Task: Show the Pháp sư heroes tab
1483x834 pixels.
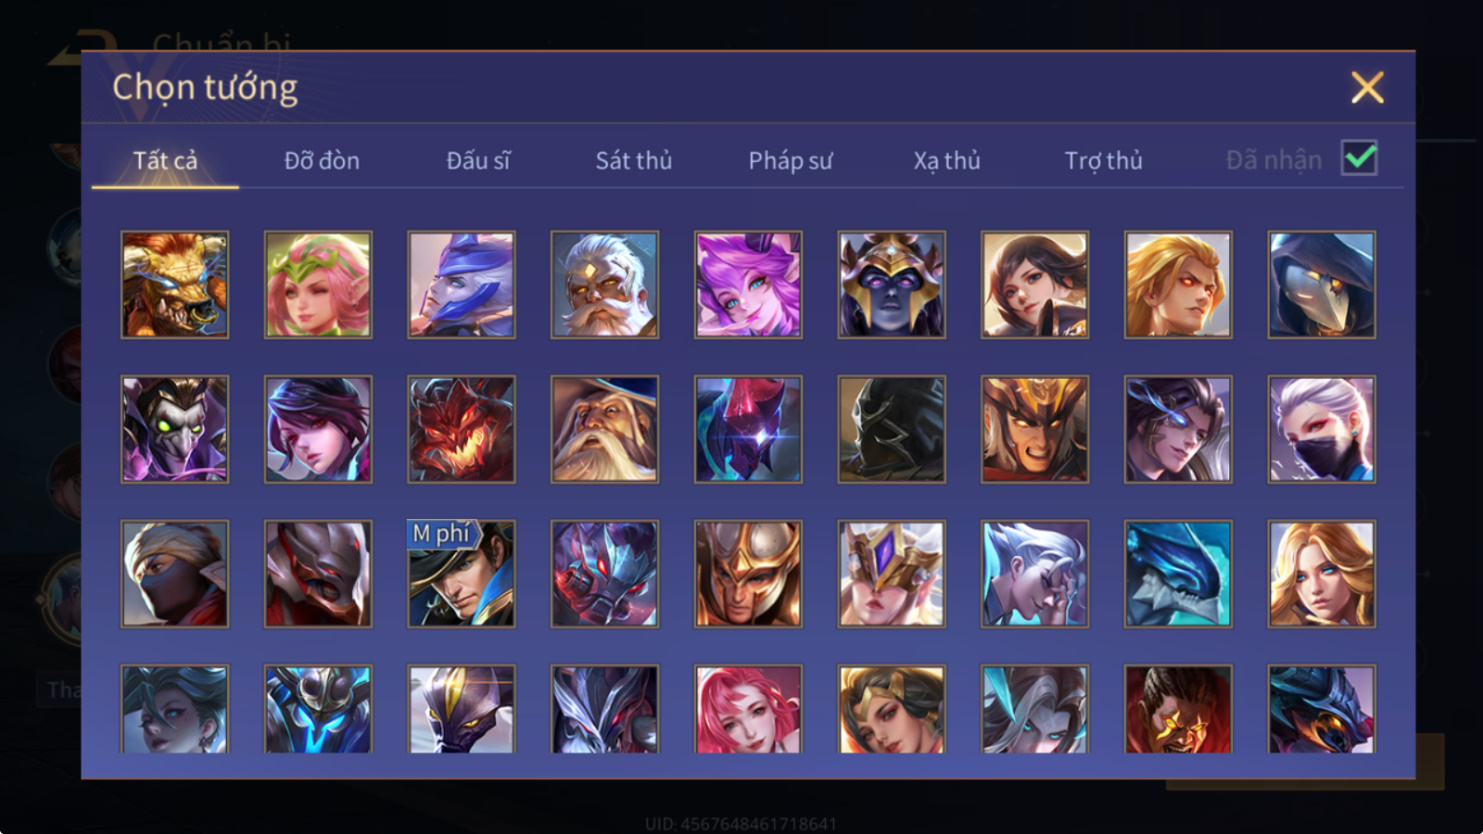Action: [790, 160]
